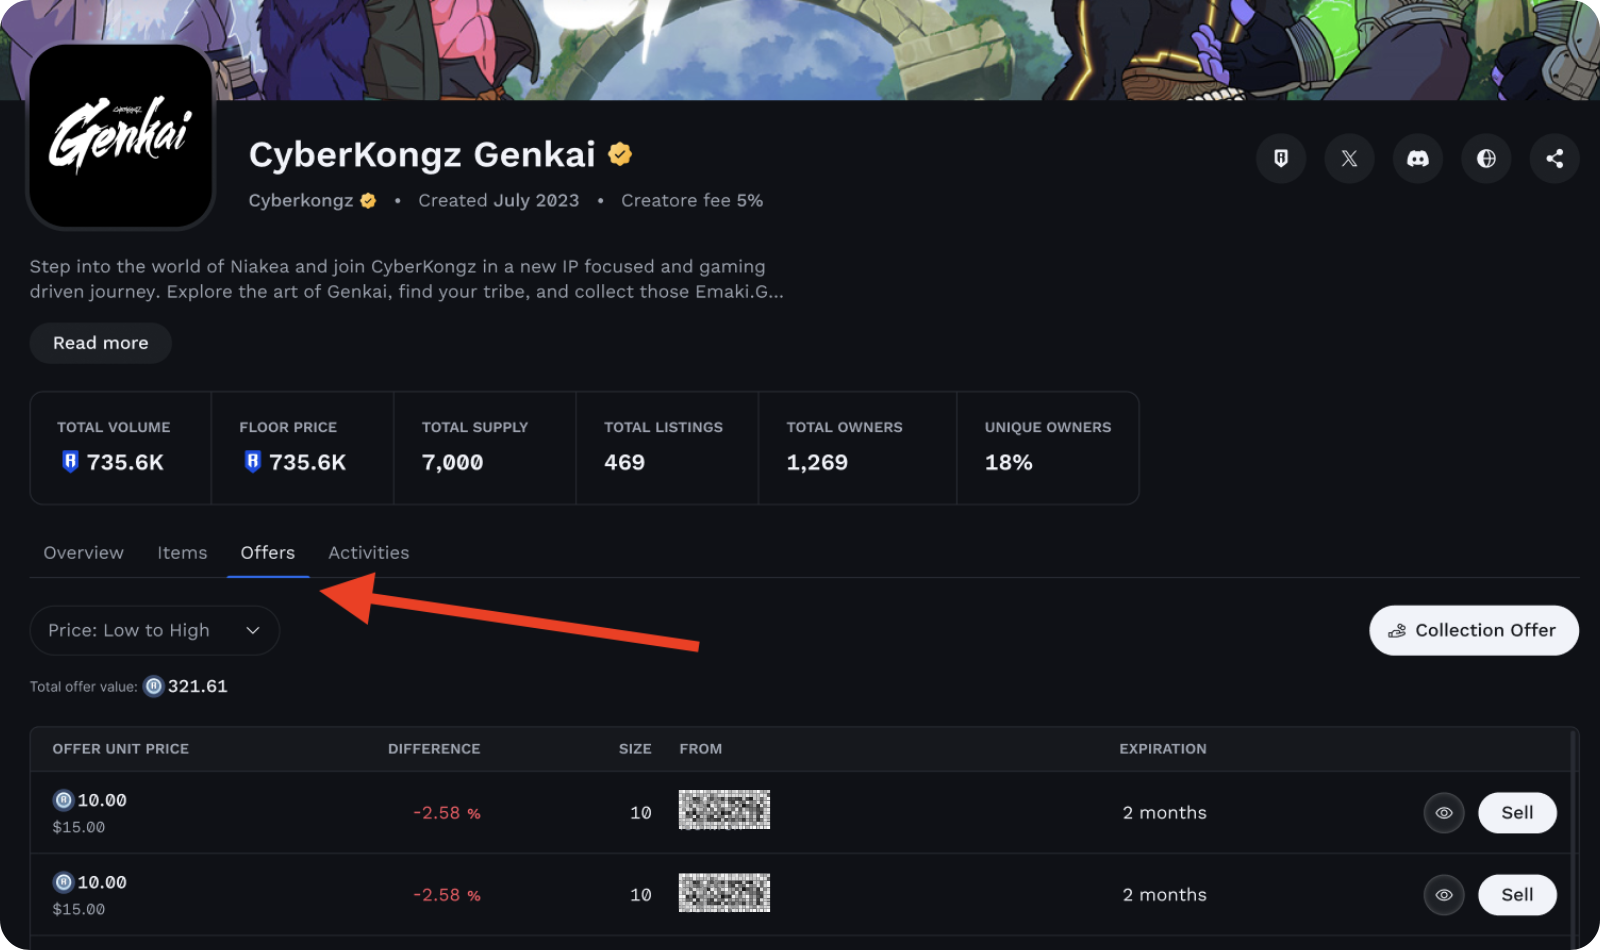Click the eye icon on second offer row
Viewport: 1600px width, 950px height.
pyautogui.click(x=1444, y=895)
